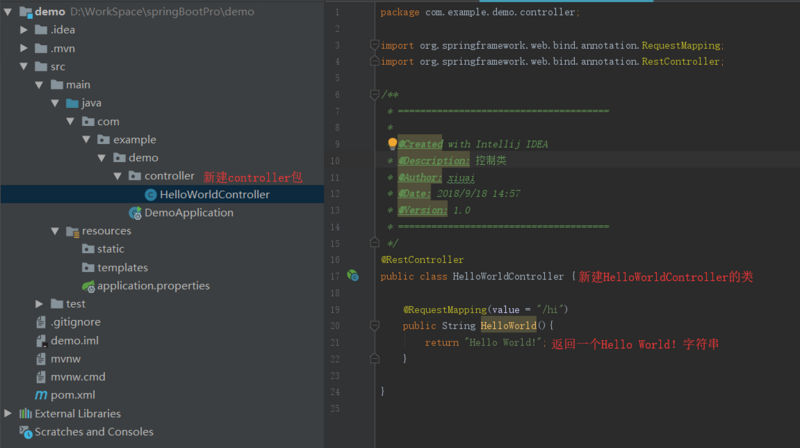The width and height of the screenshot is (800, 448).
Task: Expand the test folder
Action: [x=40, y=304]
